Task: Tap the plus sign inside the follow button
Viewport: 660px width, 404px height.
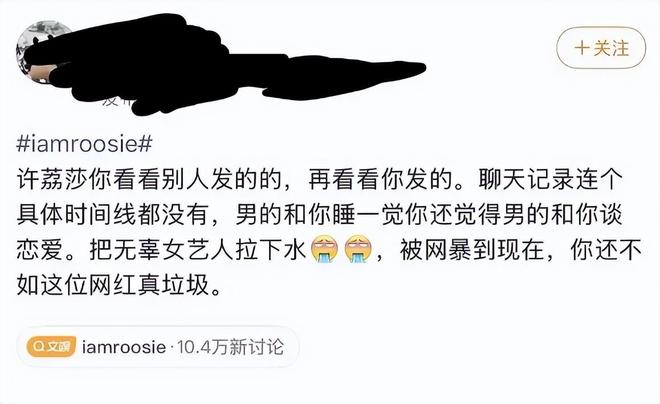Action: coord(582,48)
